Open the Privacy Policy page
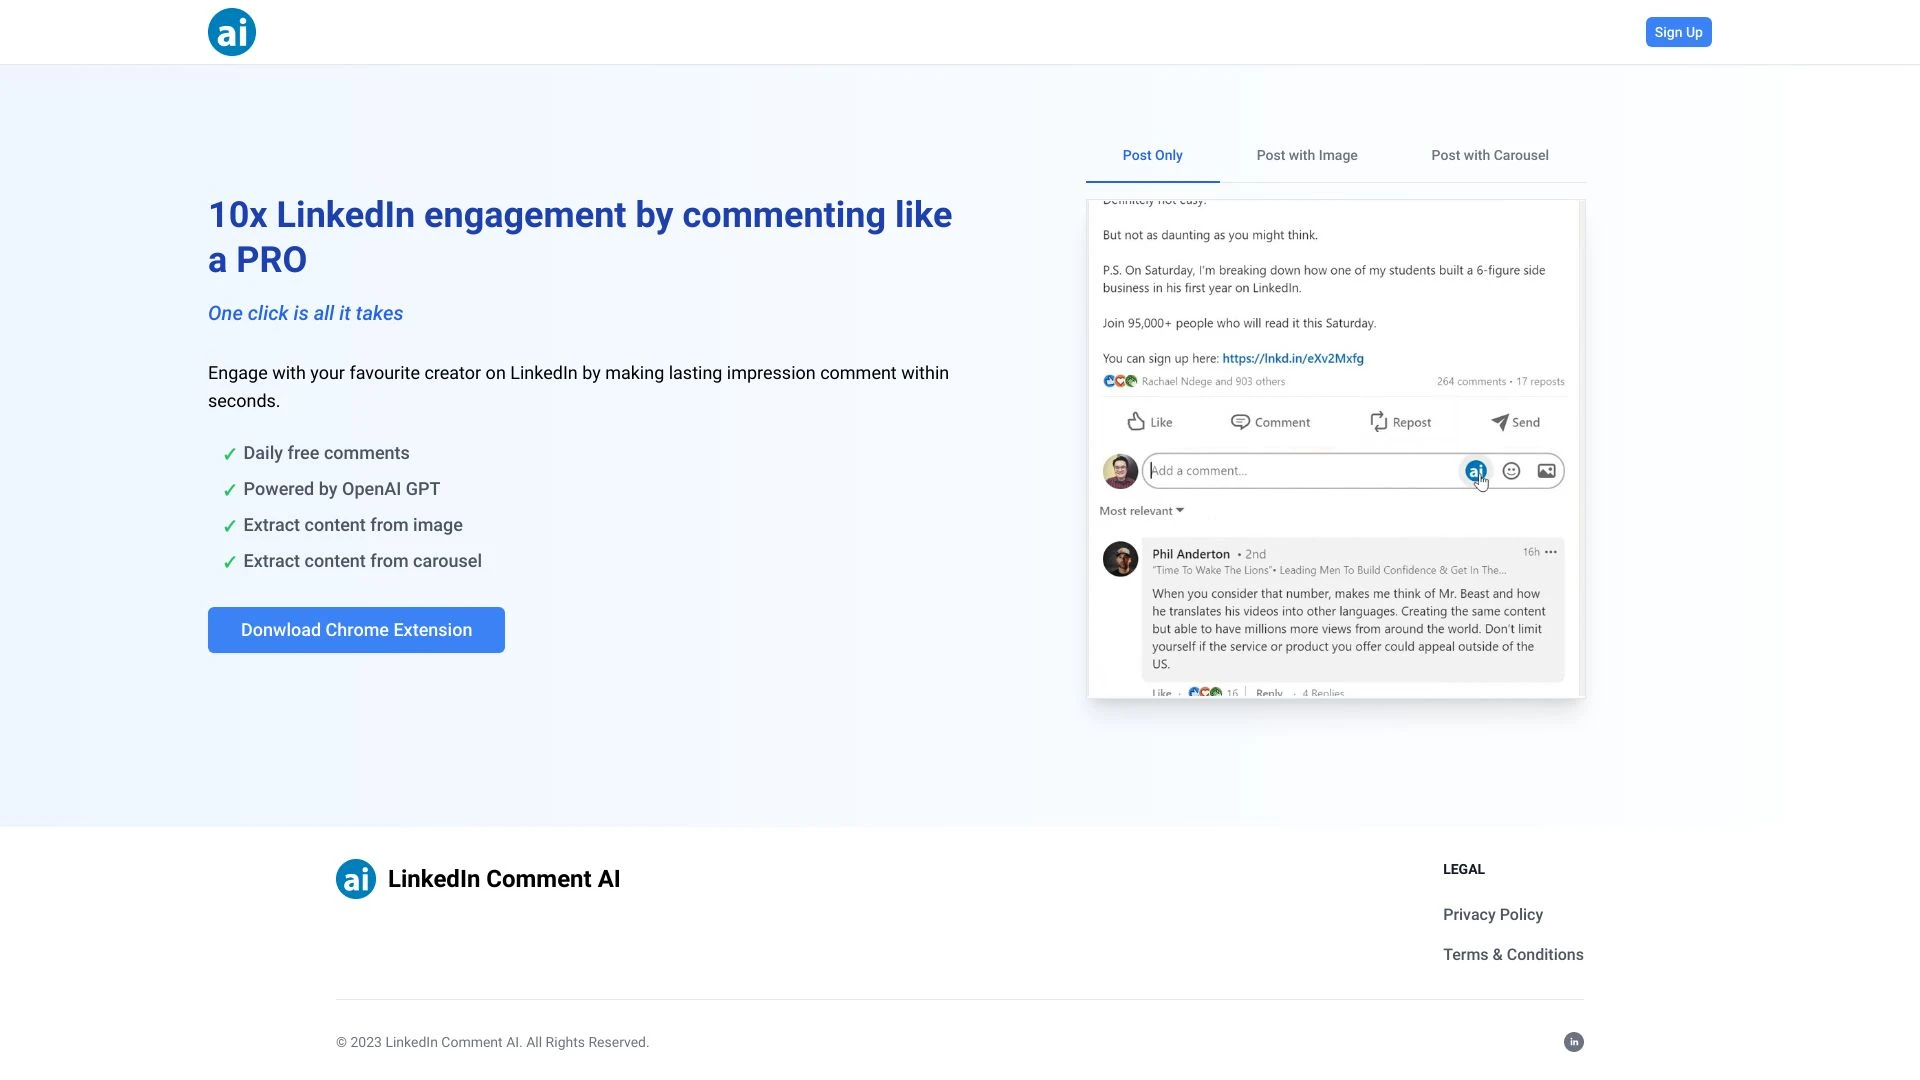The height and width of the screenshot is (1080, 1920). pos(1492,914)
